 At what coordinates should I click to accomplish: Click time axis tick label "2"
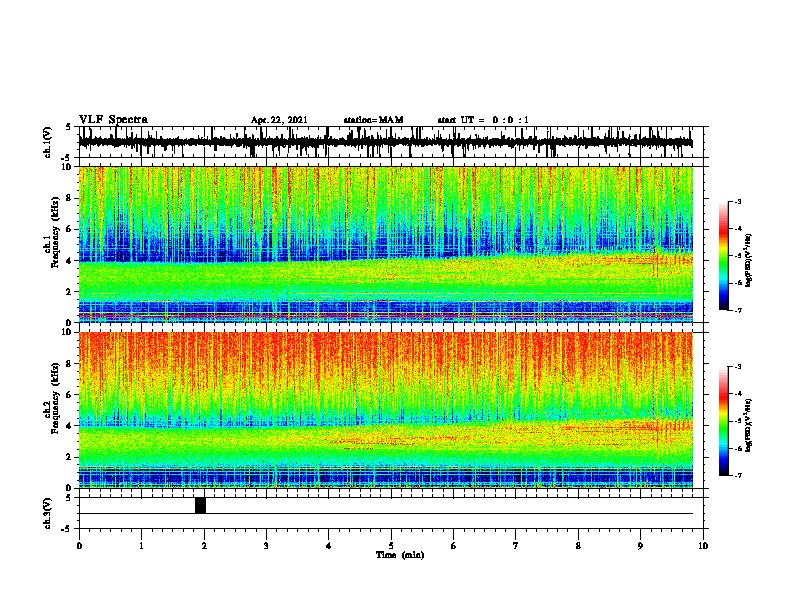(x=204, y=546)
